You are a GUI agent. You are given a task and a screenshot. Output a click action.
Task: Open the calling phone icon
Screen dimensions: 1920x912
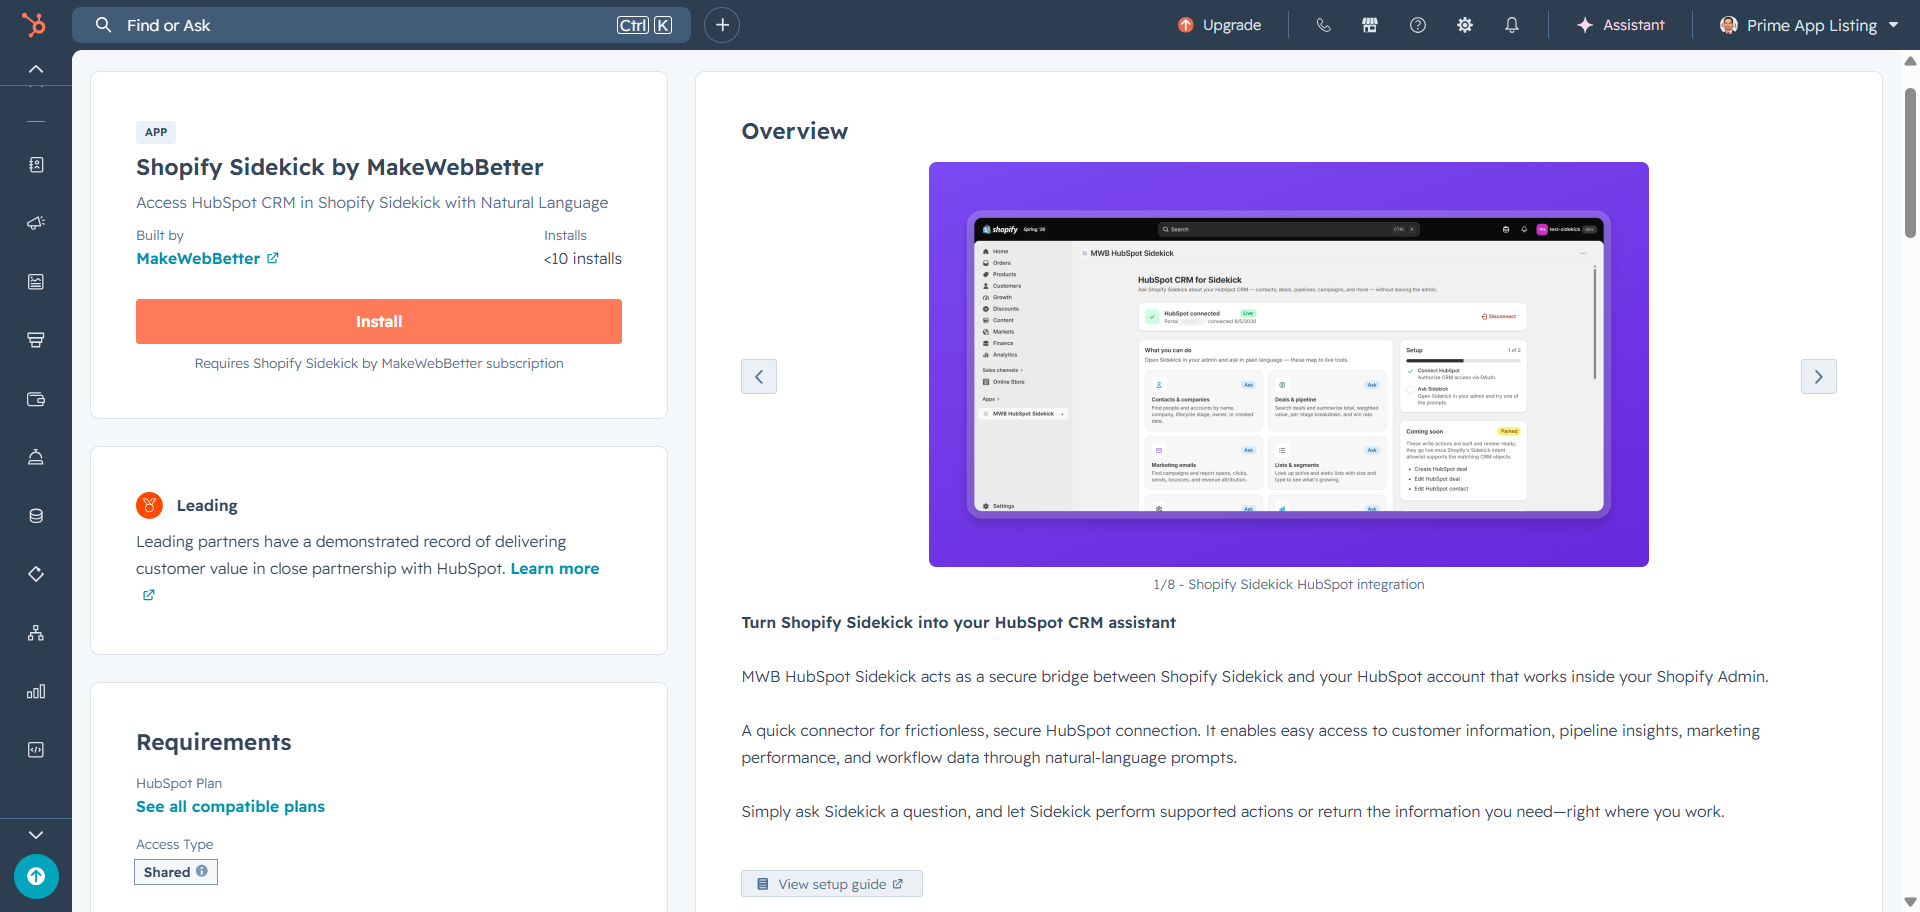pyautogui.click(x=1323, y=25)
